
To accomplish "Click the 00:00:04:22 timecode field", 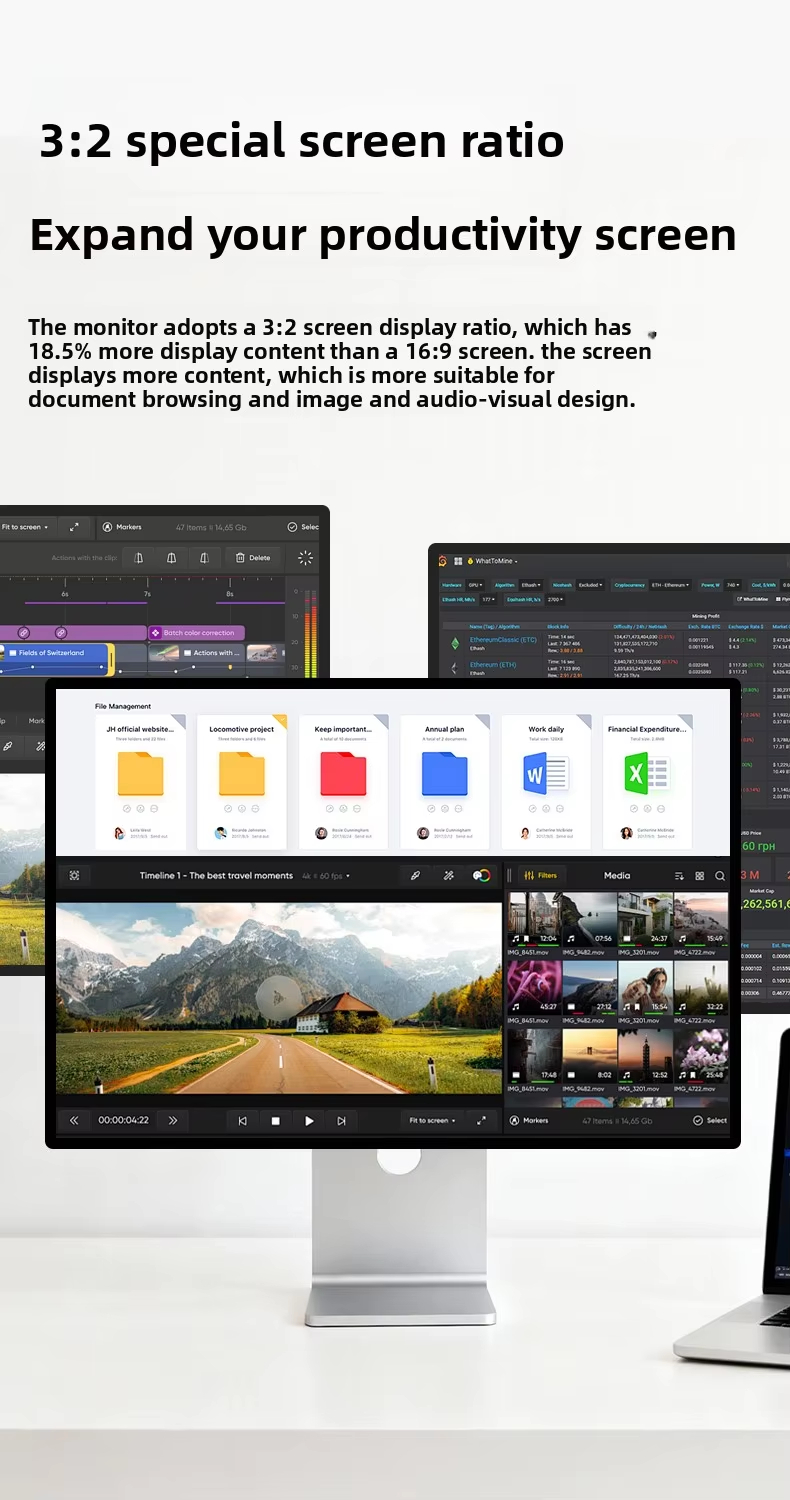I will pos(123,1121).
